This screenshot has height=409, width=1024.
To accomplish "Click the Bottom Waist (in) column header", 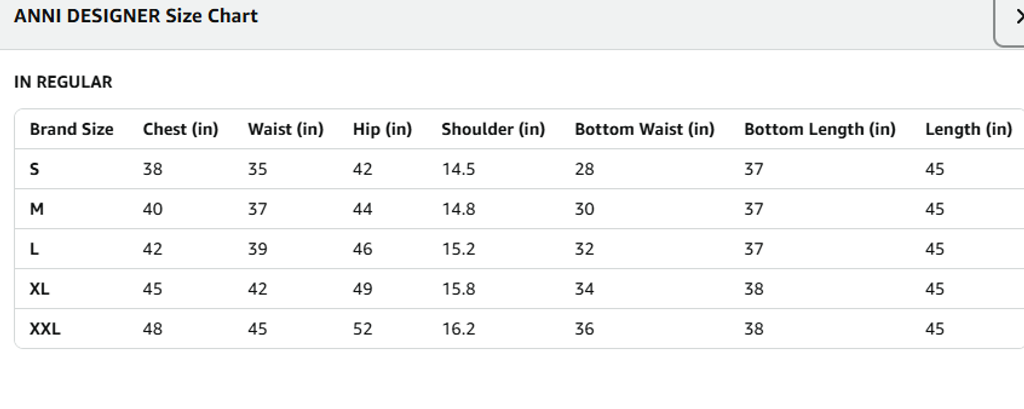I will pos(644,129).
